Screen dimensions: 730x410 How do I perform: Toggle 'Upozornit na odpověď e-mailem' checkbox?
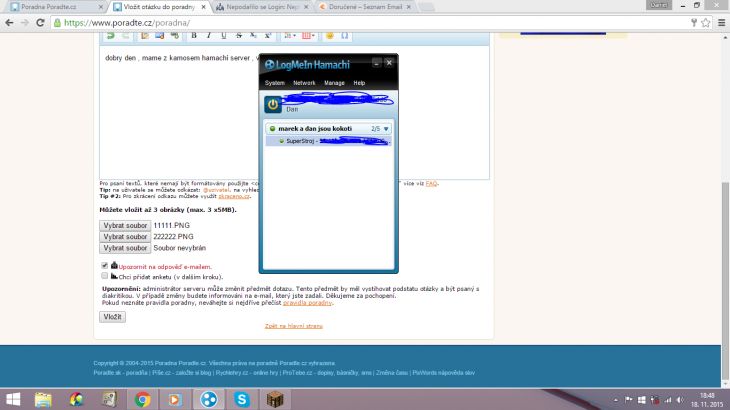coord(104,265)
